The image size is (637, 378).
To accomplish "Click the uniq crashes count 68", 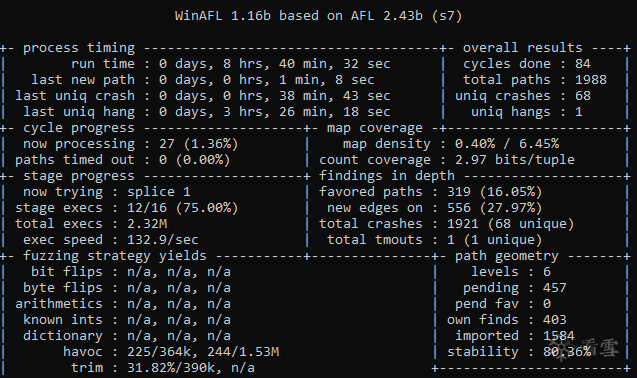I will tap(583, 96).
